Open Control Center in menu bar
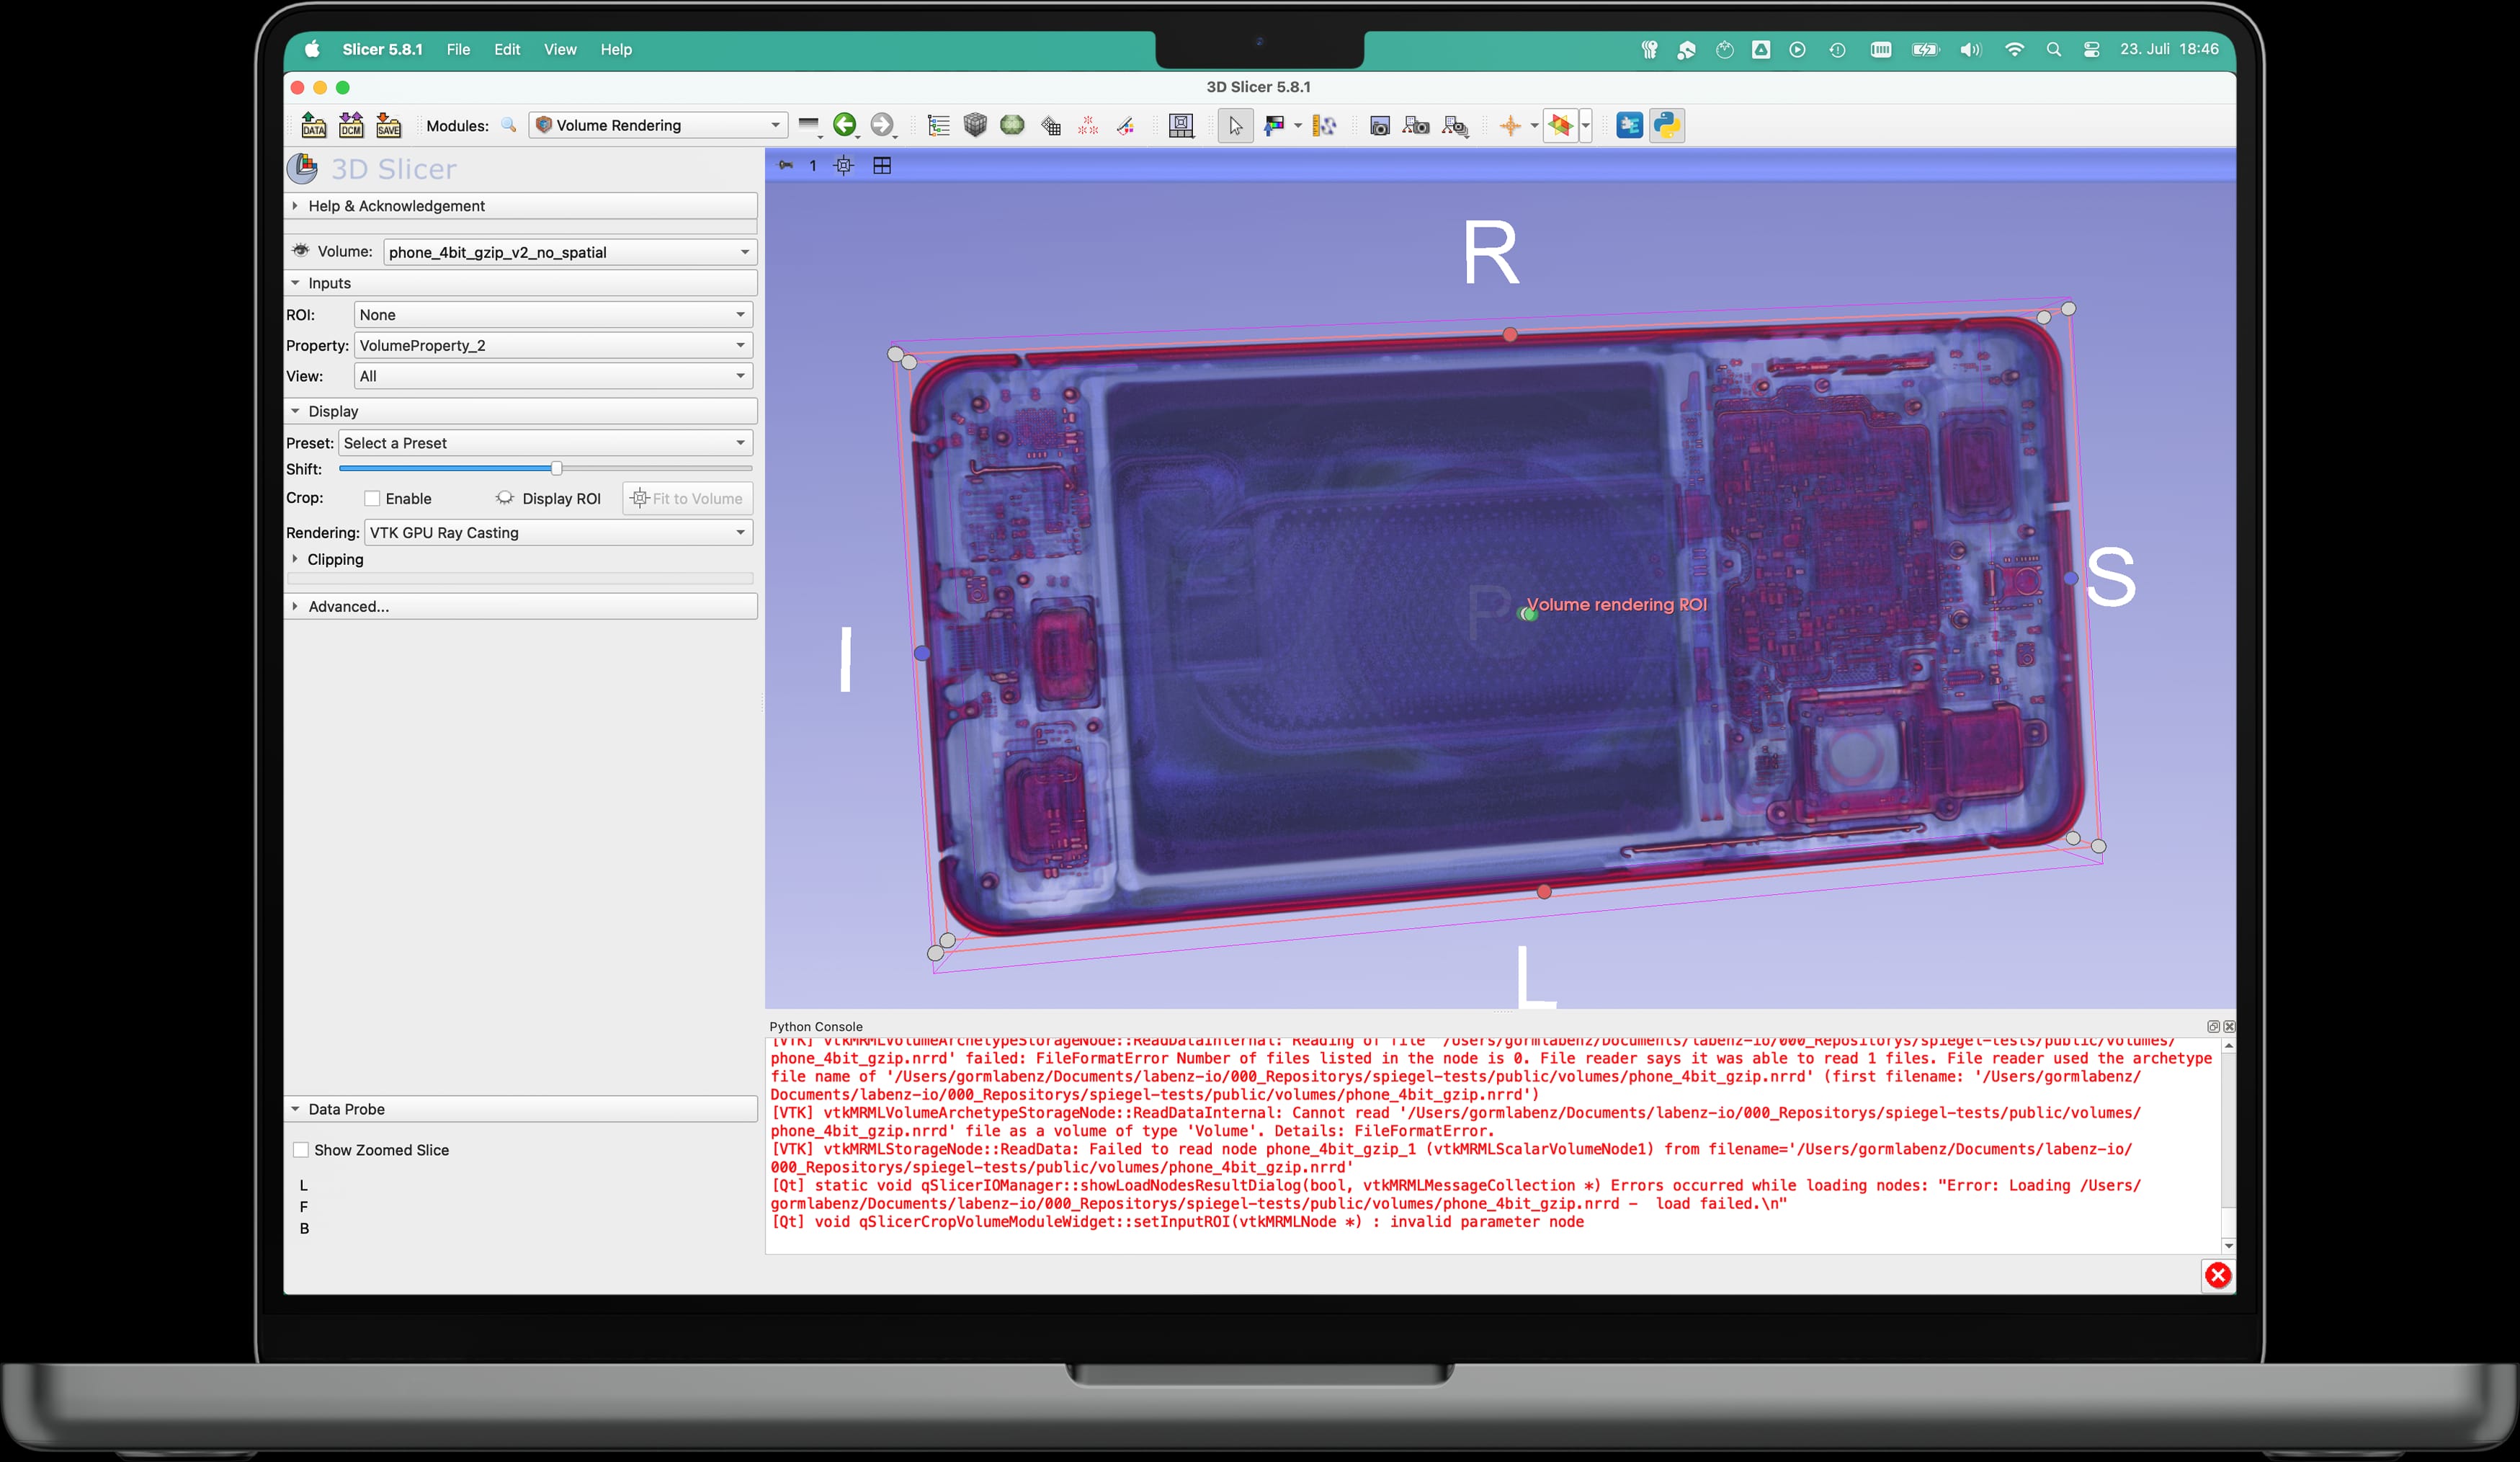The height and width of the screenshot is (1462, 2520). pos(2091,49)
